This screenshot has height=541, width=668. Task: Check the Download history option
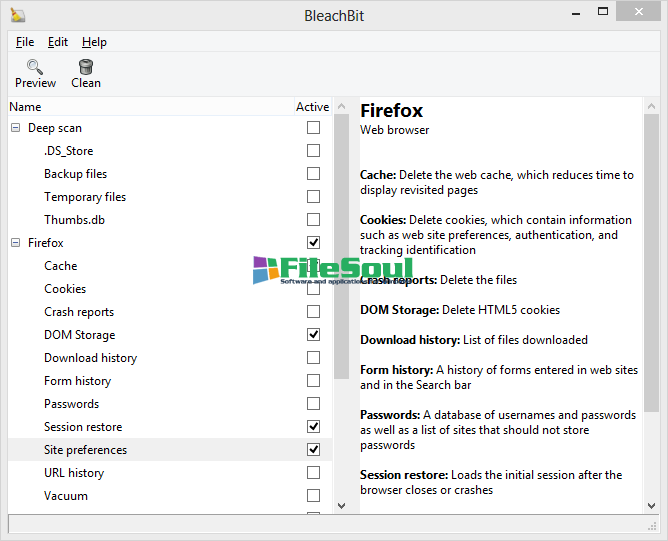point(313,357)
